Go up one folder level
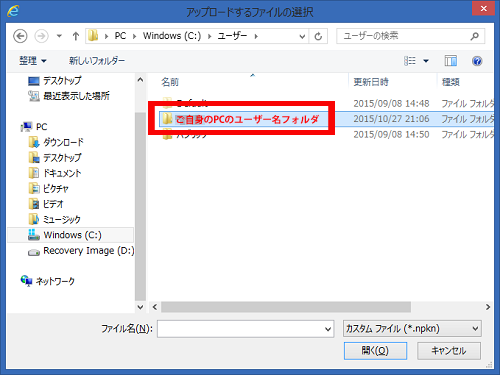The image size is (500, 375). [x=76, y=36]
